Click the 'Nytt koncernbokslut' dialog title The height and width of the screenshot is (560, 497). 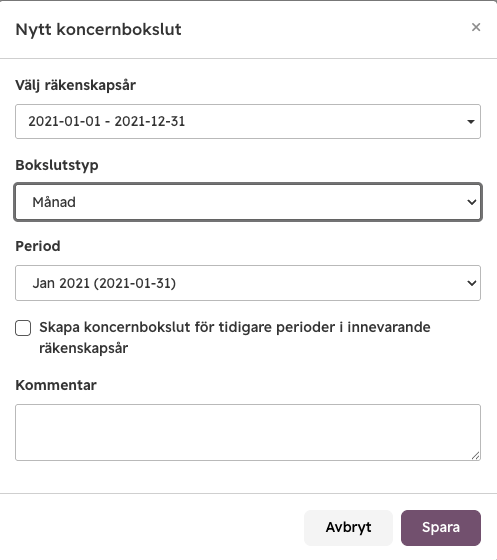click(x=99, y=29)
